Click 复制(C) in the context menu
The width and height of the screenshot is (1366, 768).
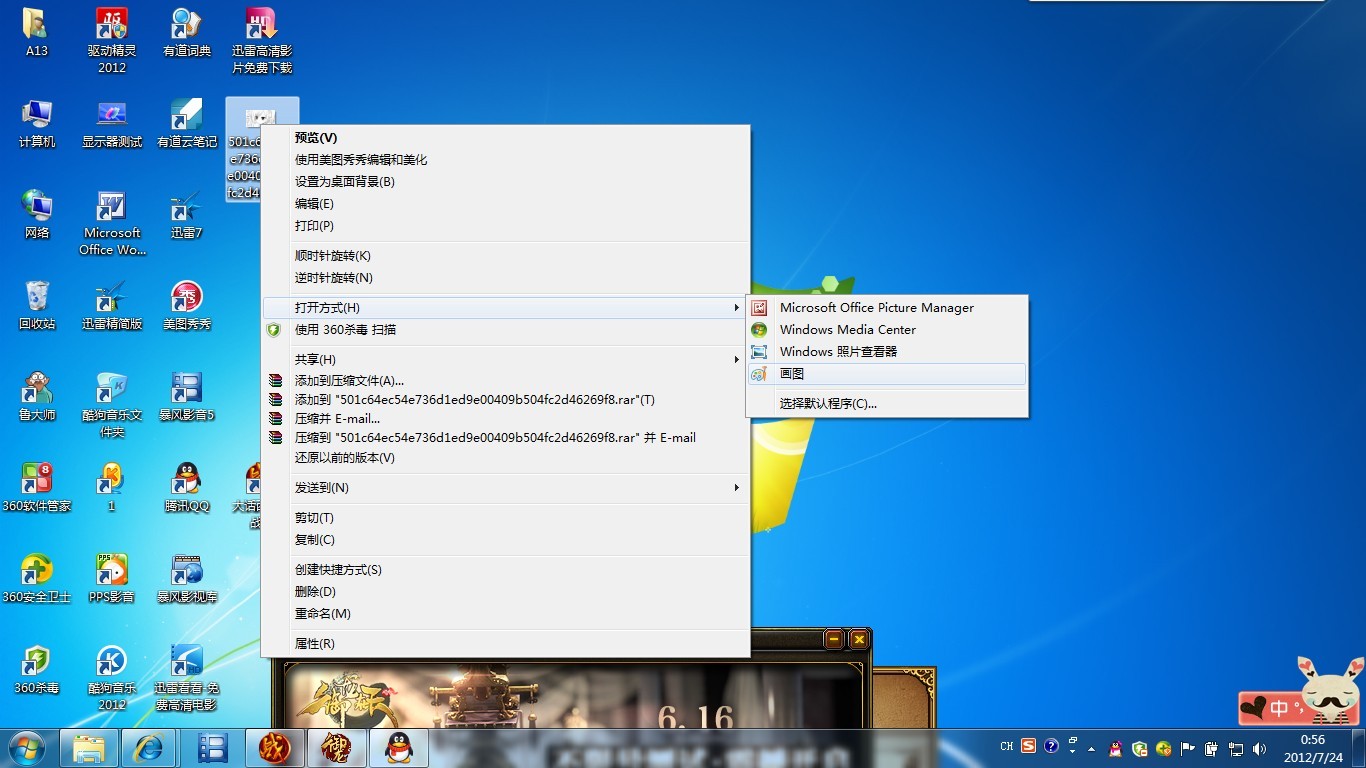click(505, 539)
